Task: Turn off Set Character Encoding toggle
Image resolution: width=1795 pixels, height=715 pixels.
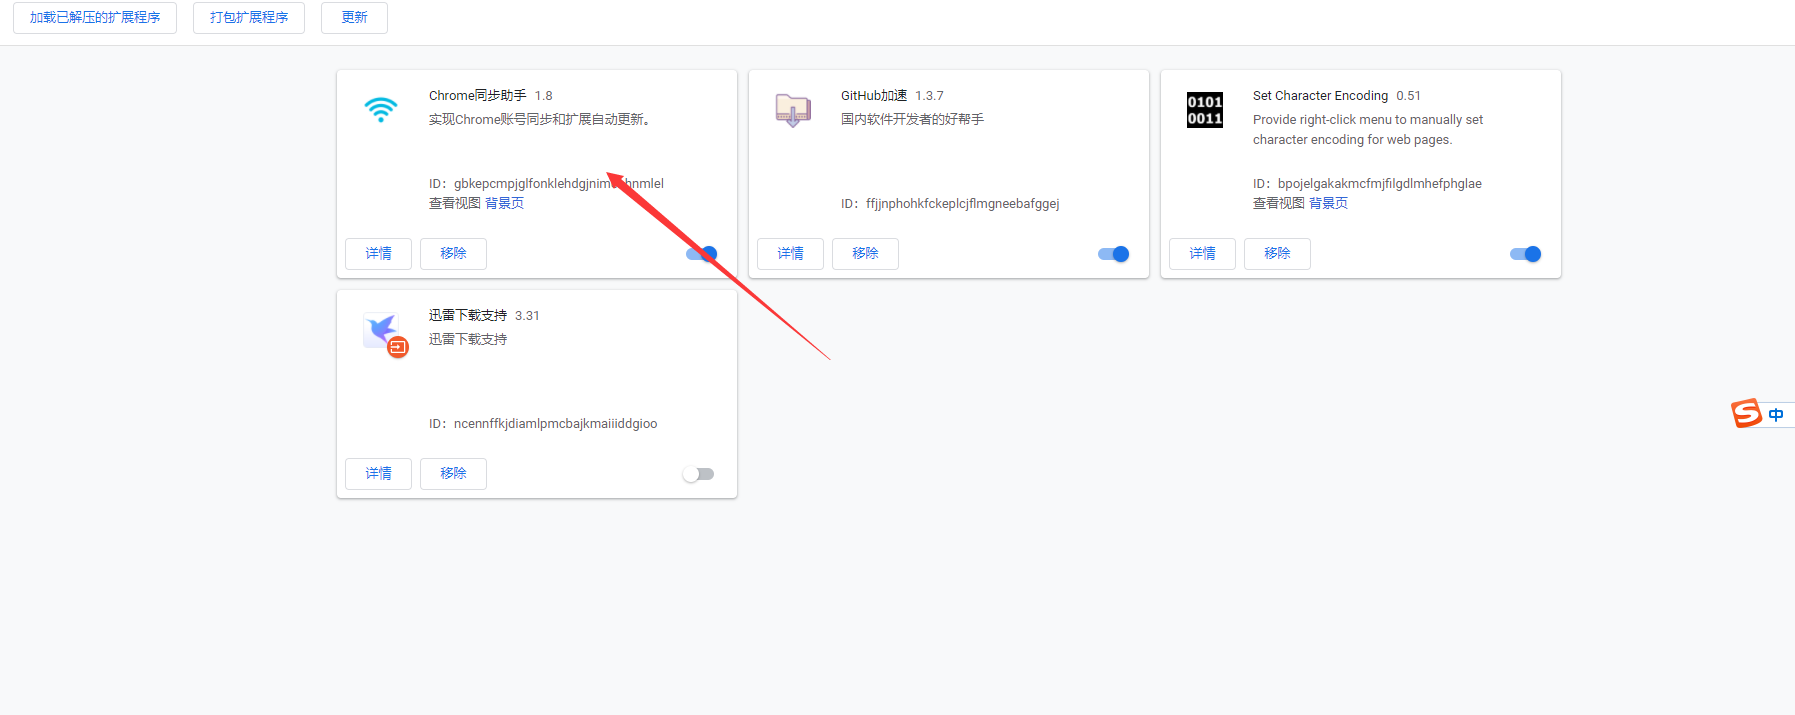Action: pos(1525,254)
